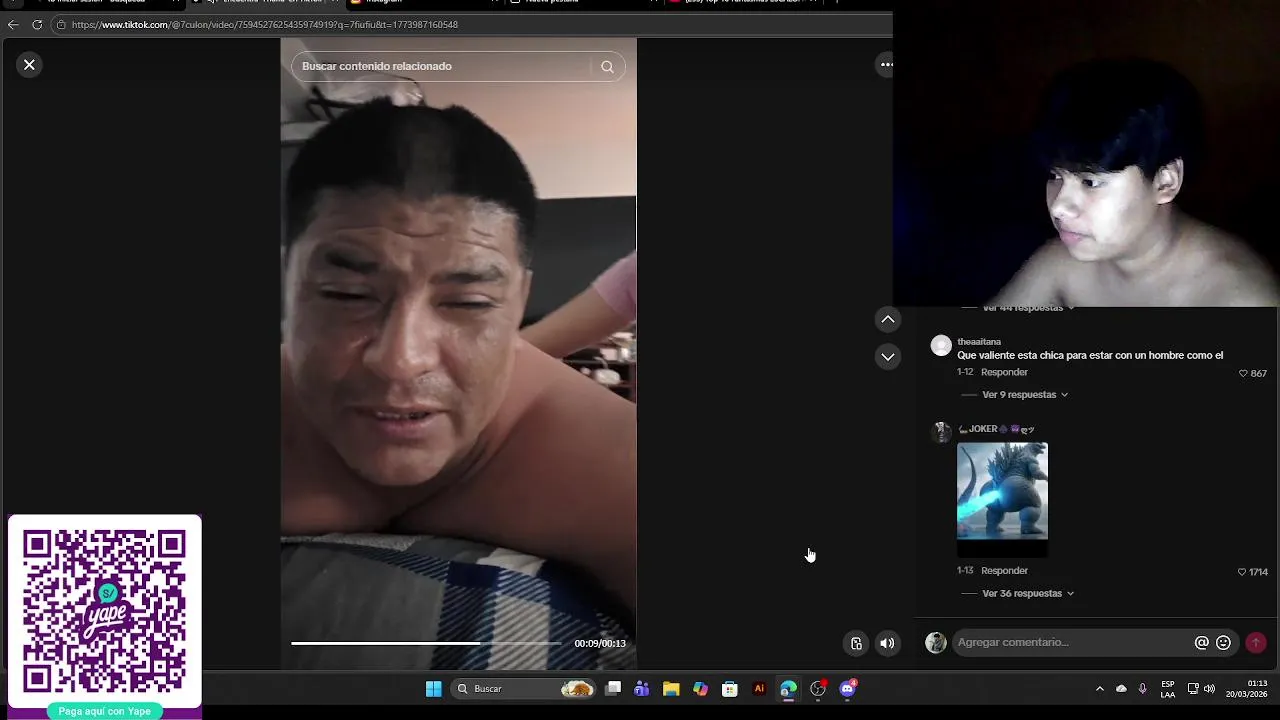Screen dimensions: 1280x720
Task: Open File Explorer from taskbar
Action: [x=671, y=689]
